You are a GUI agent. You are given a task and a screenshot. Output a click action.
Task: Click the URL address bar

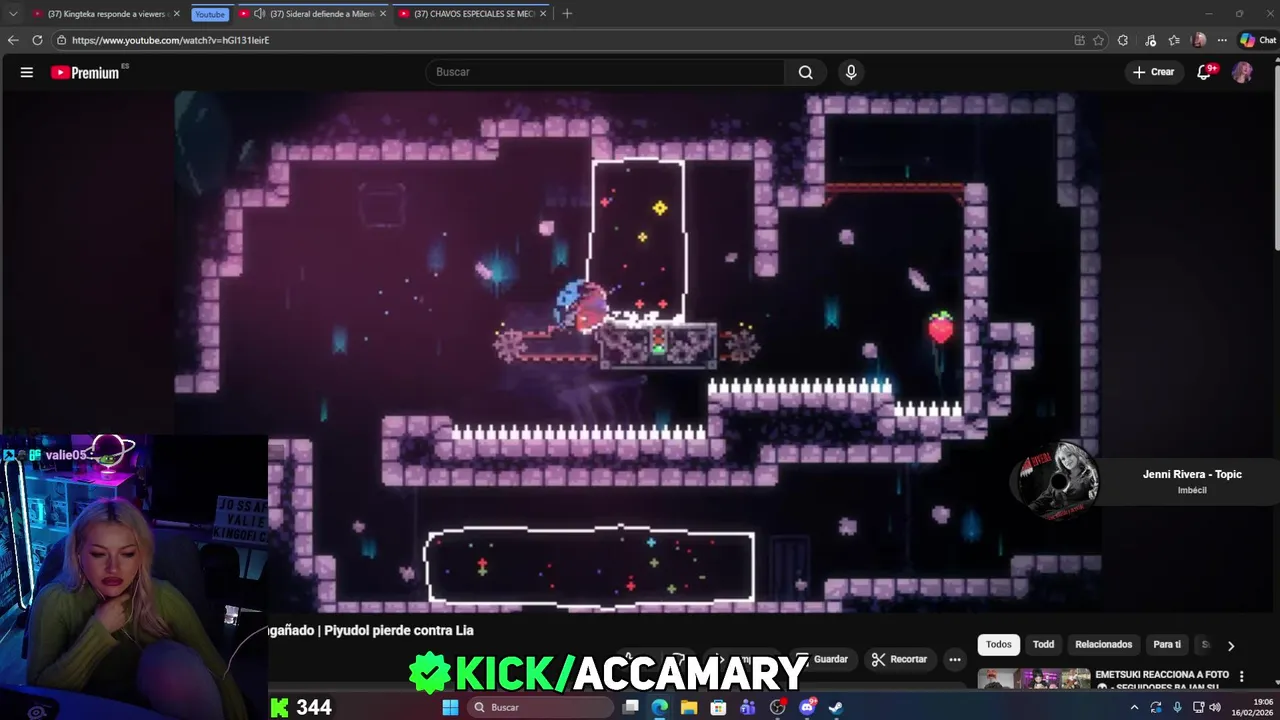point(560,40)
